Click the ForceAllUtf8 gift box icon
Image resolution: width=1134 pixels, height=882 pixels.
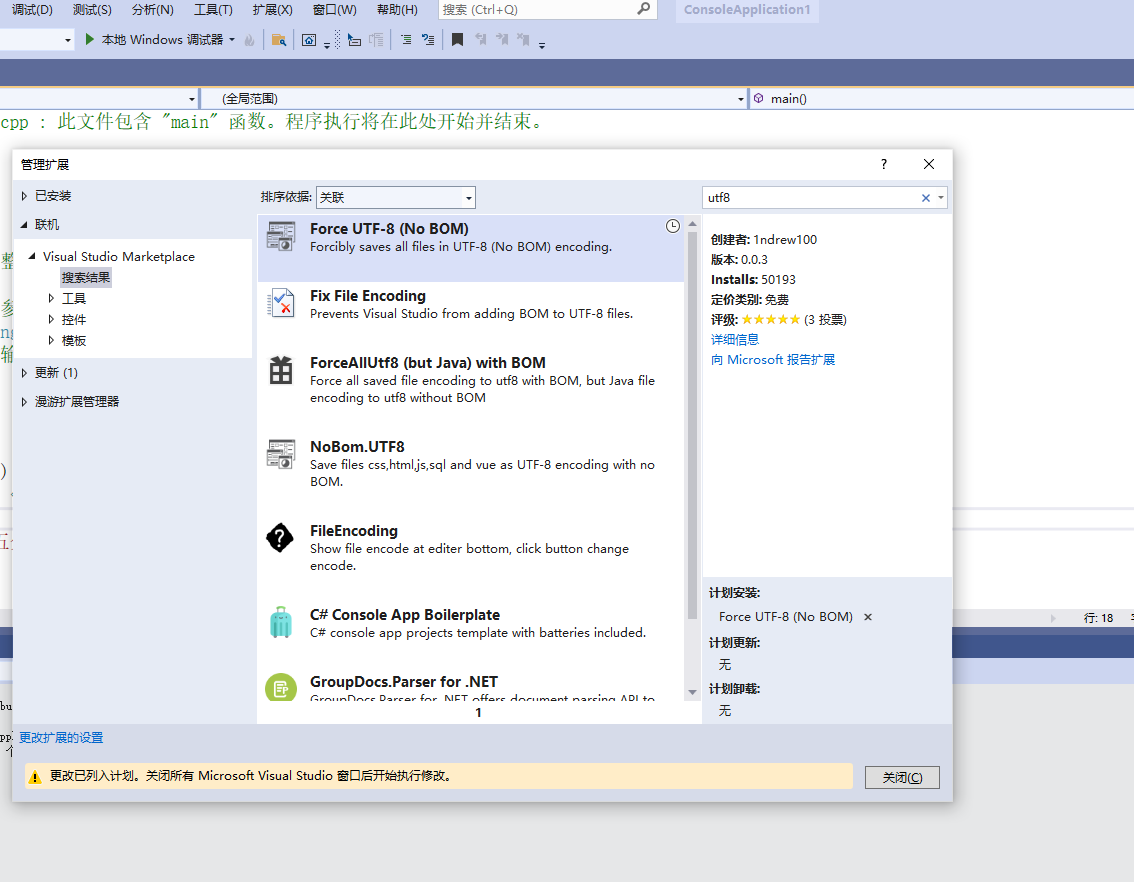pos(281,370)
